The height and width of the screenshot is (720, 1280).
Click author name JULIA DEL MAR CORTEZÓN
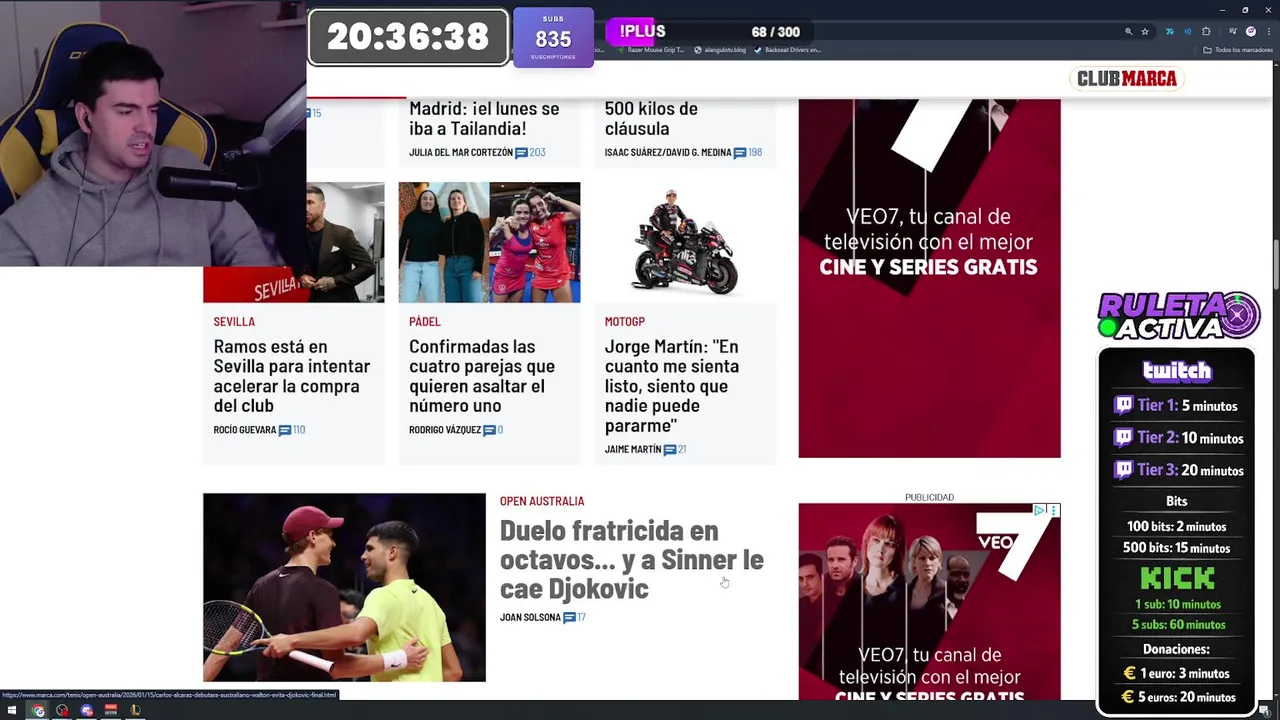pos(461,153)
